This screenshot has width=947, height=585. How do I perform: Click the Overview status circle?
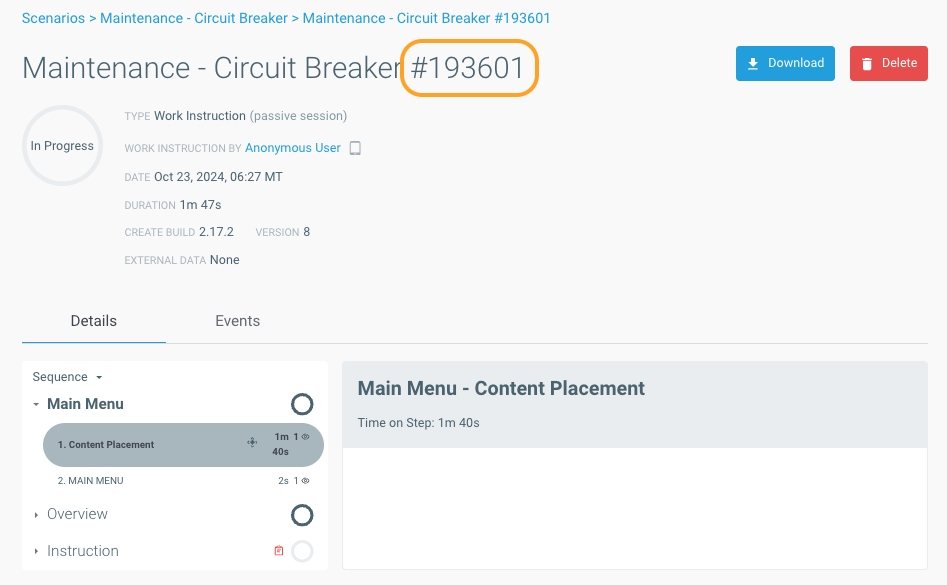tap(302, 514)
